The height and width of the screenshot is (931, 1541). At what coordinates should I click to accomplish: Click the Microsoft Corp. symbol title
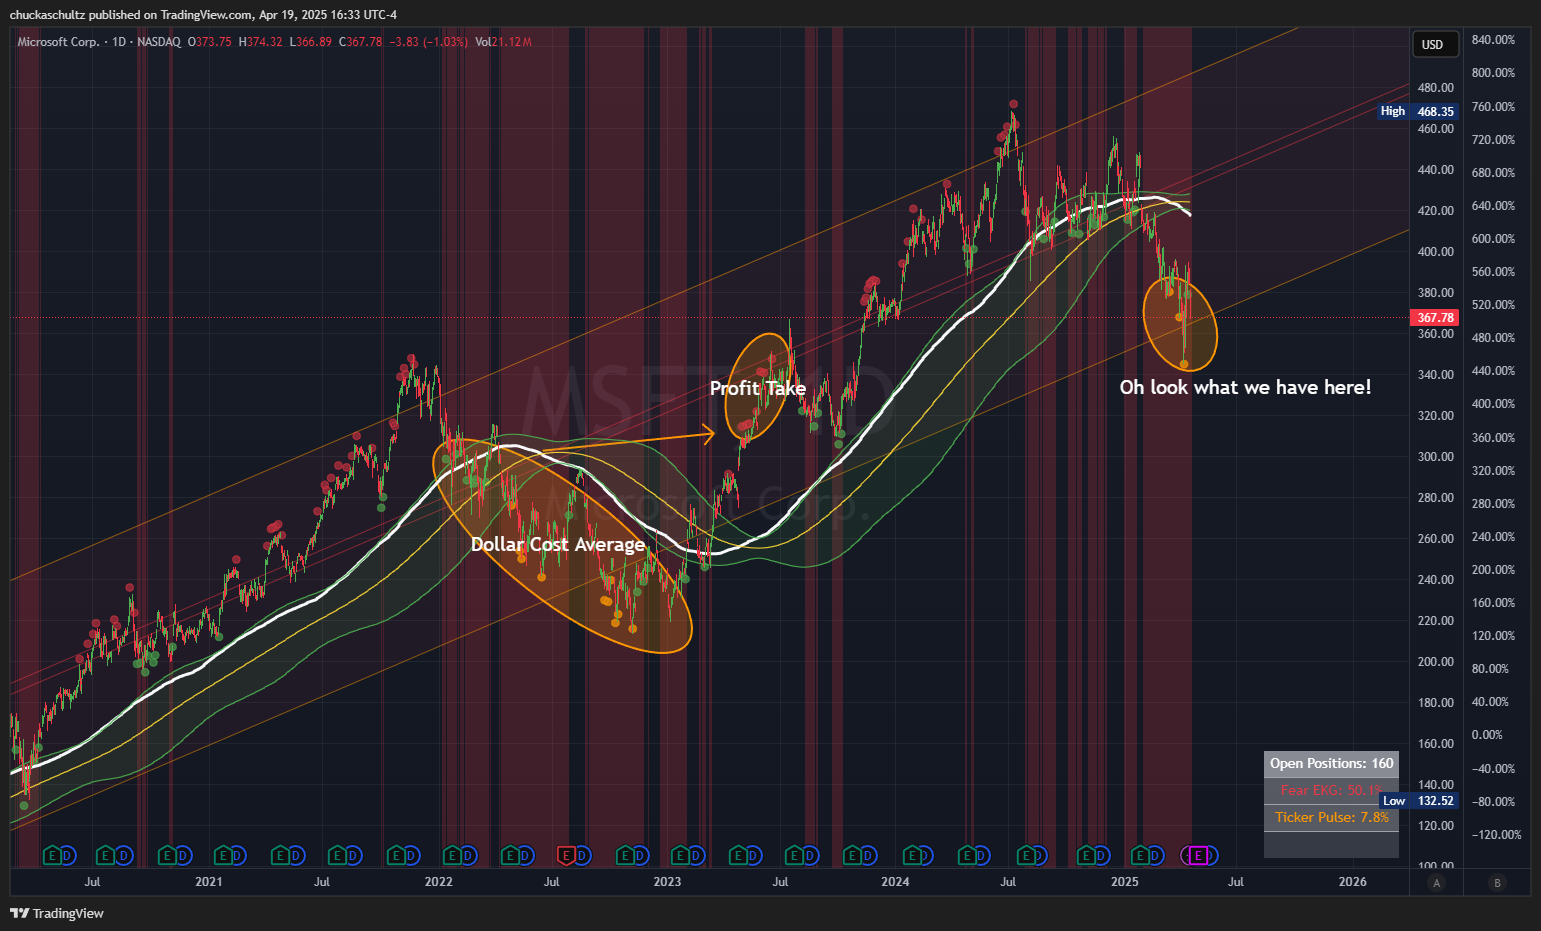(58, 42)
